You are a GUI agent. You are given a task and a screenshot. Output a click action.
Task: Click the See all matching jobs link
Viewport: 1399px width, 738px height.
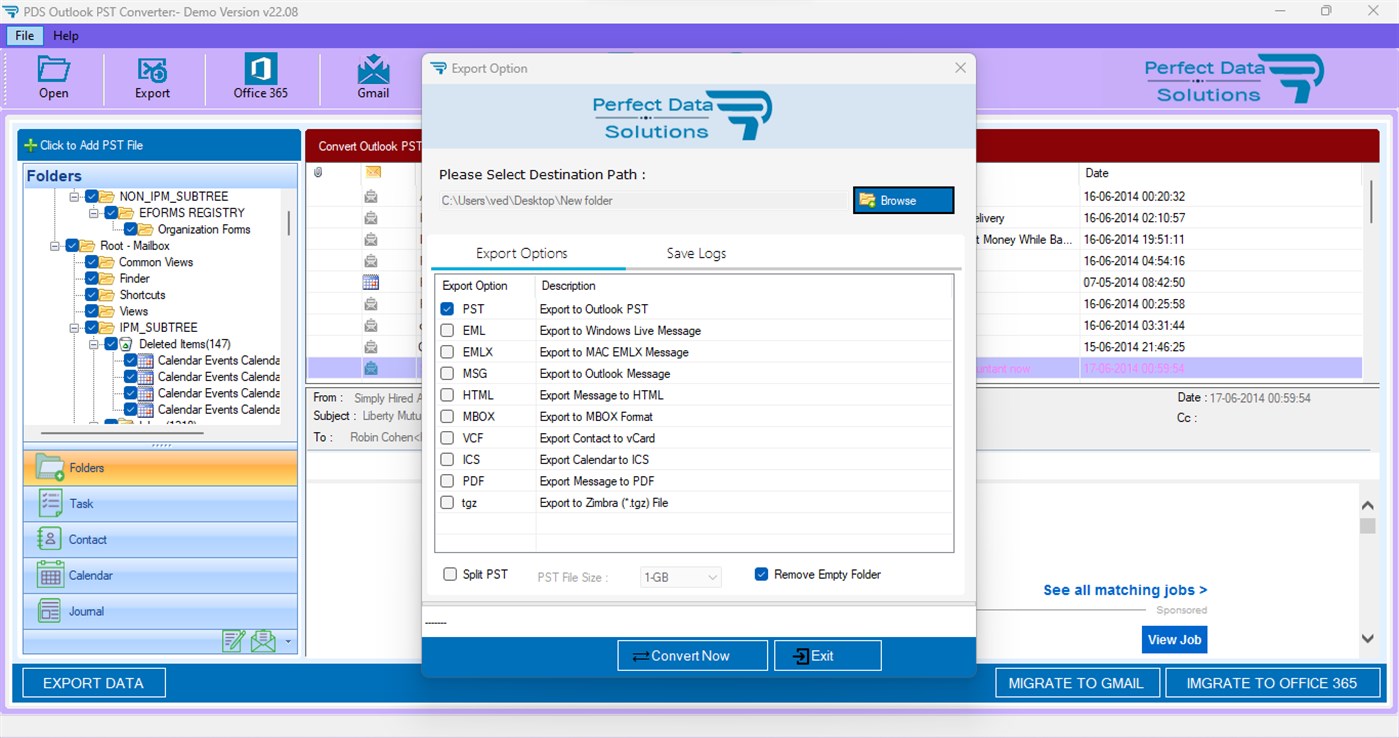(1124, 590)
